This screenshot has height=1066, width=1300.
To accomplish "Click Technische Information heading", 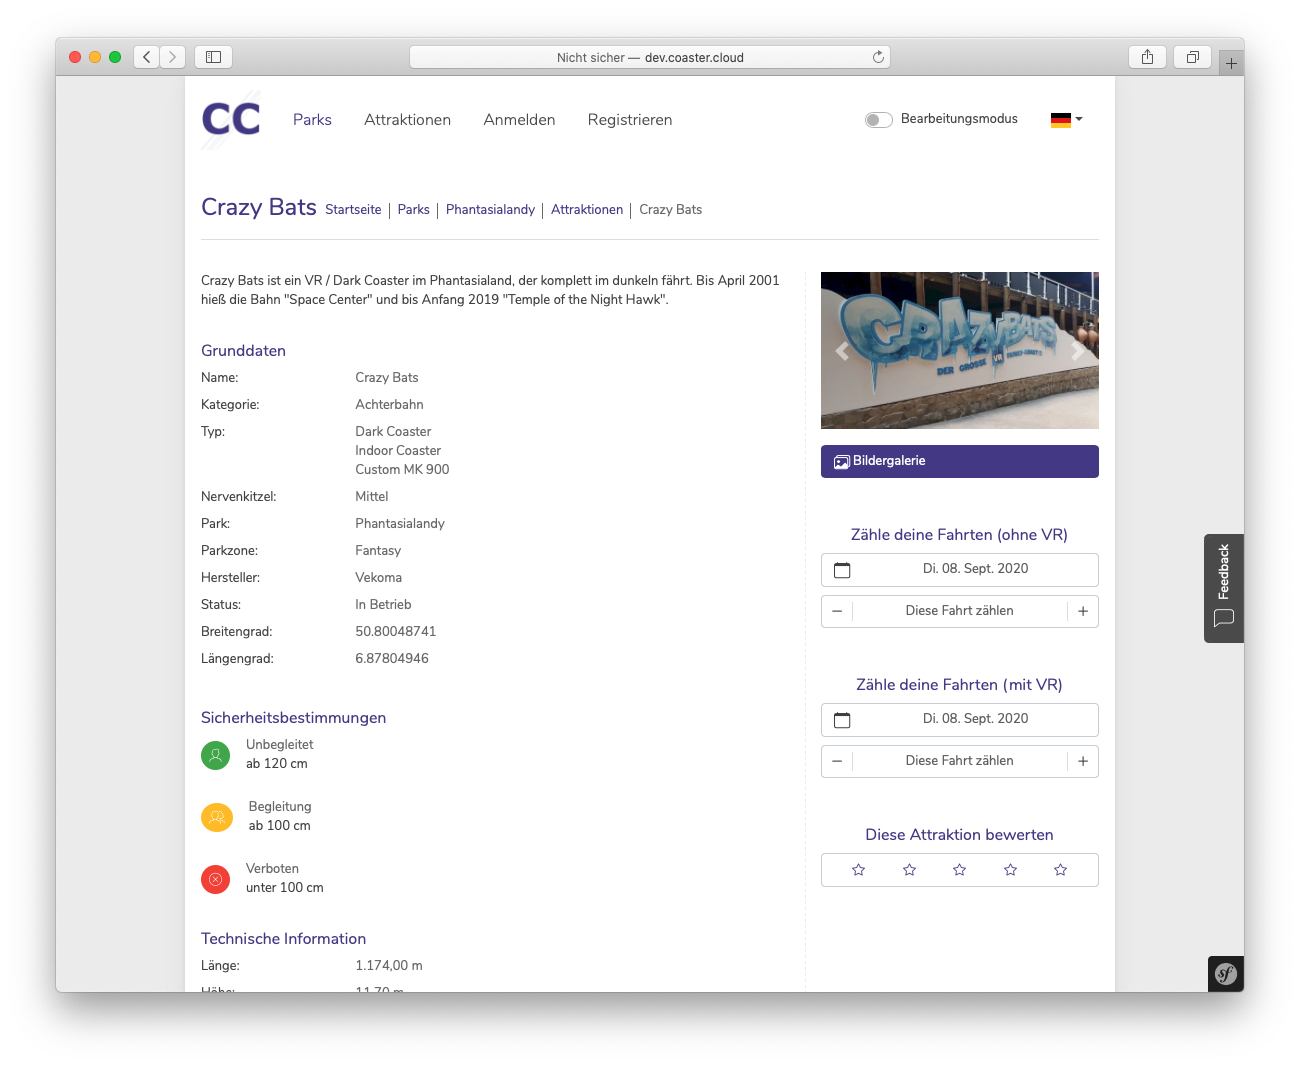I will coord(283,939).
